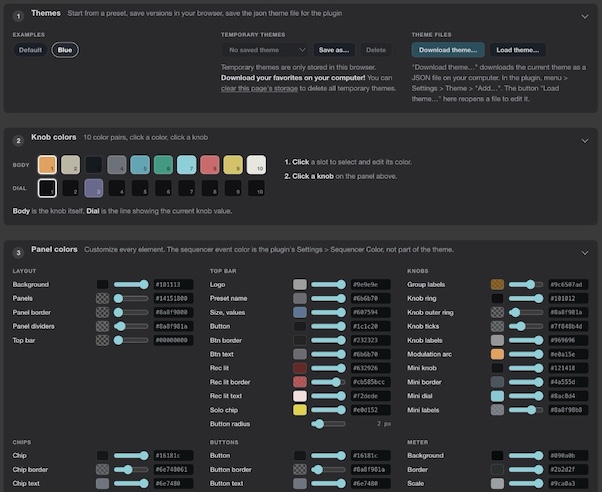Edit the Layout Background hex field #101113

point(173,285)
